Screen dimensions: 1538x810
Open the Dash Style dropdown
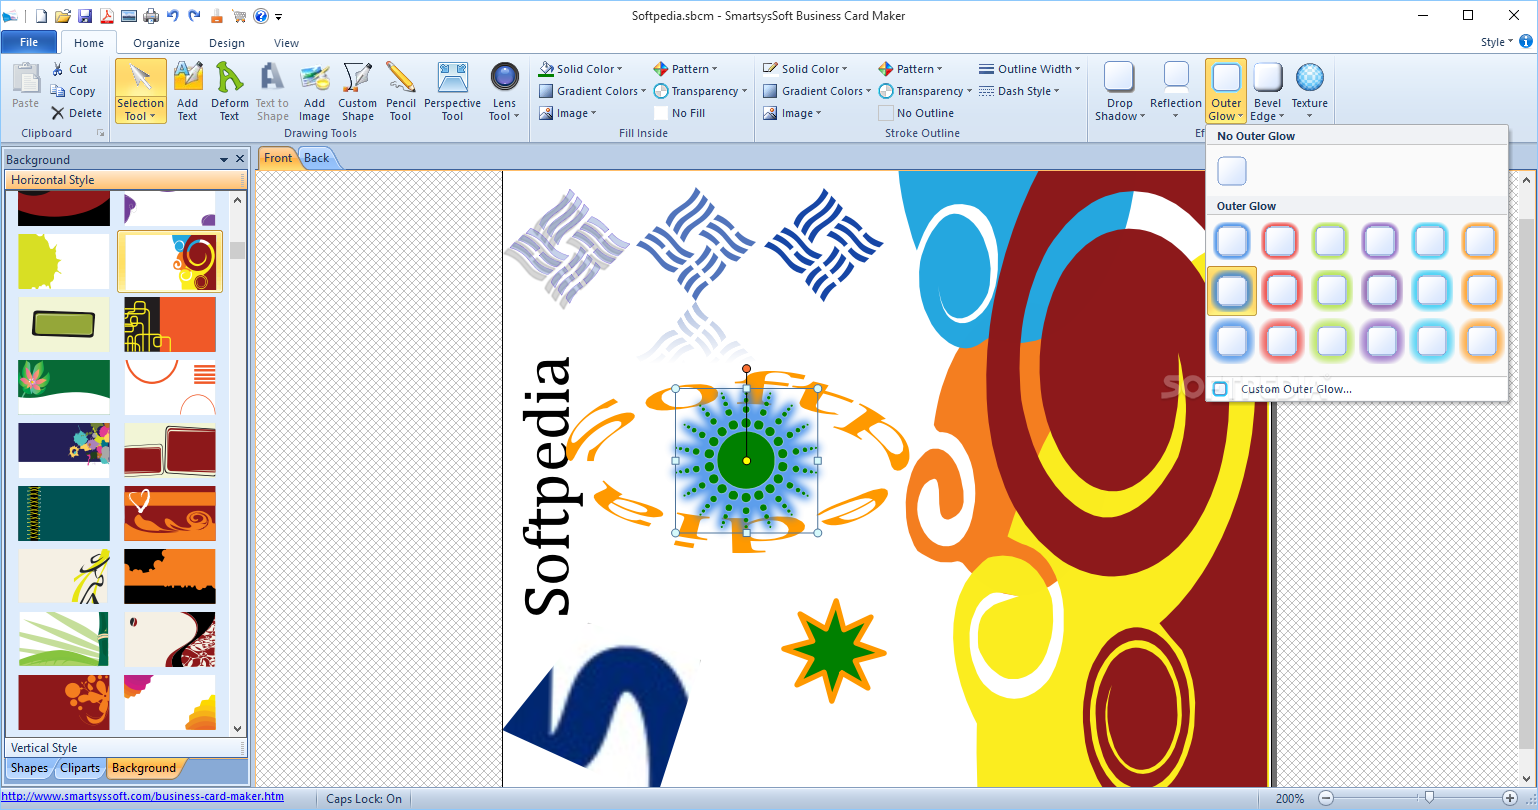pyautogui.click(x=1019, y=91)
